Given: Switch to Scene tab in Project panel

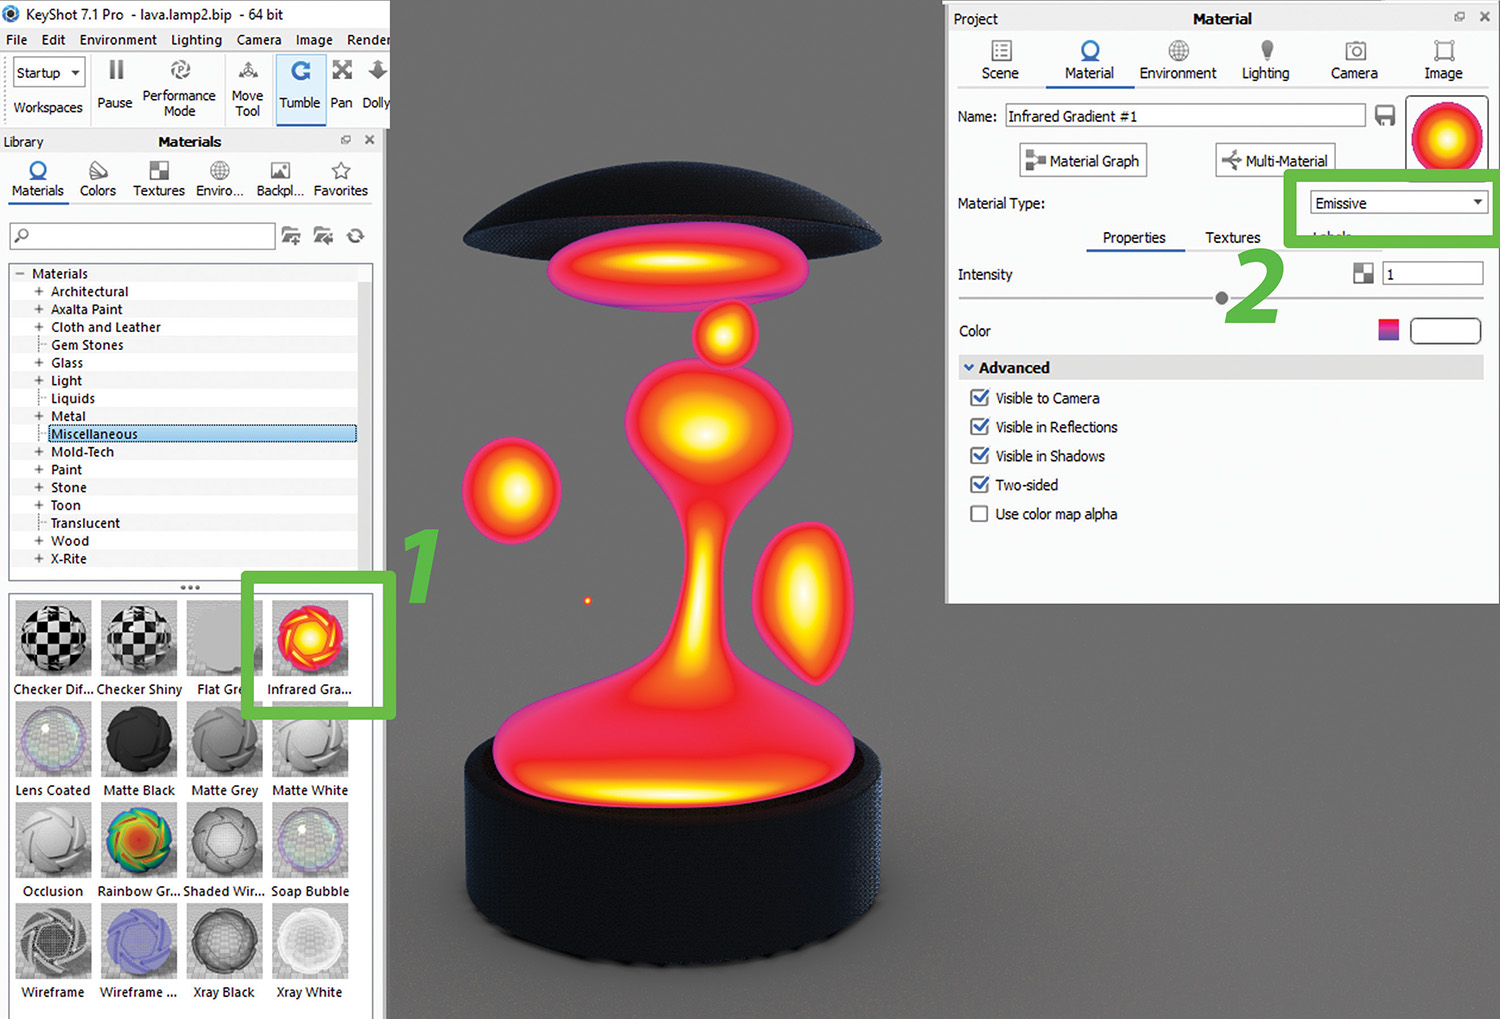Looking at the screenshot, I should click(1001, 61).
